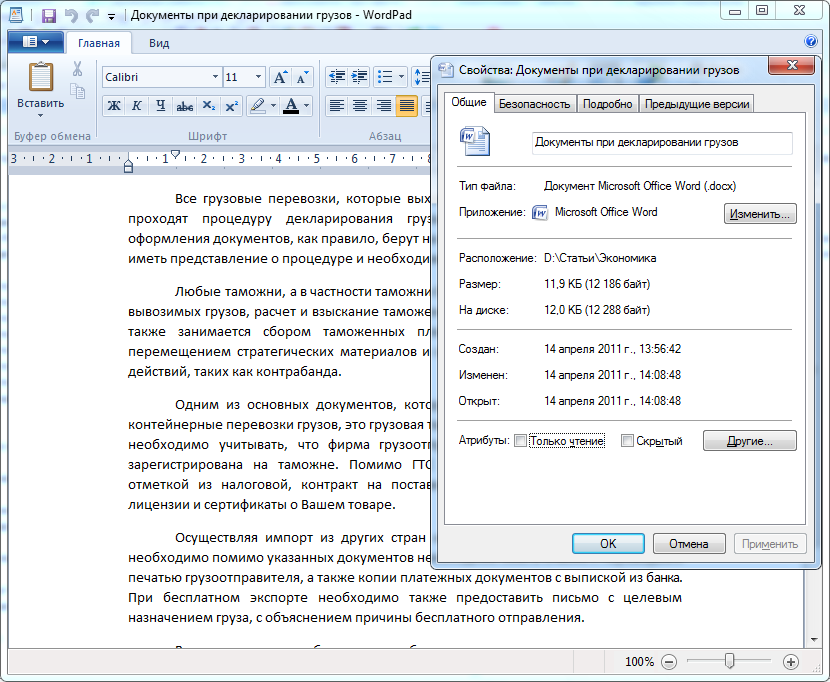Apply strikethrough formatting
This screenshot has height=682, width=830.
184,106
